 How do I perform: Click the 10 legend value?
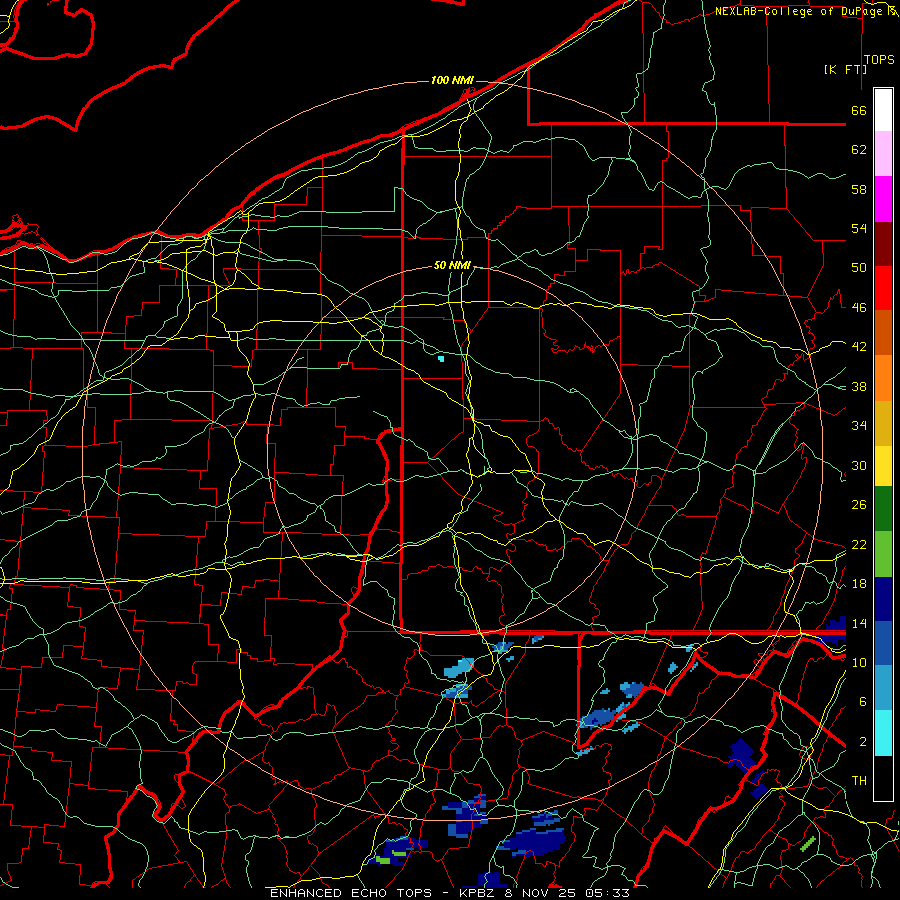coord(859,662)
